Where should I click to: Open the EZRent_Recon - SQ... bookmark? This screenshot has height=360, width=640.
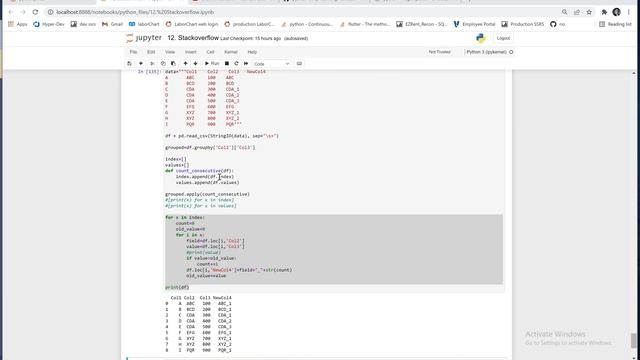422,24
